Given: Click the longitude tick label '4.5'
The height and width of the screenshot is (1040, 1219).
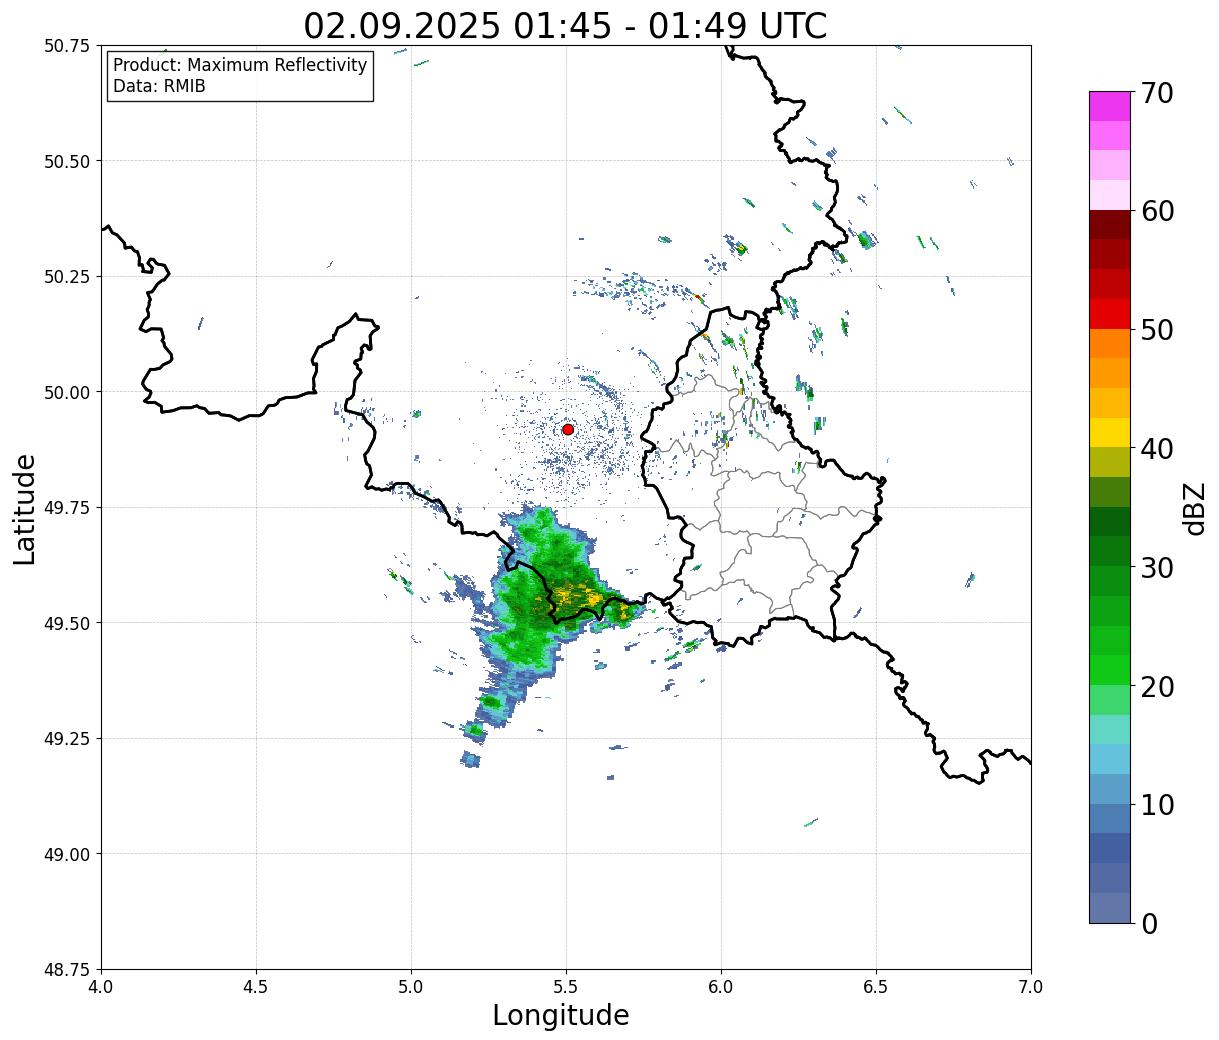Looking at the screenshot, I should [256, 986].
